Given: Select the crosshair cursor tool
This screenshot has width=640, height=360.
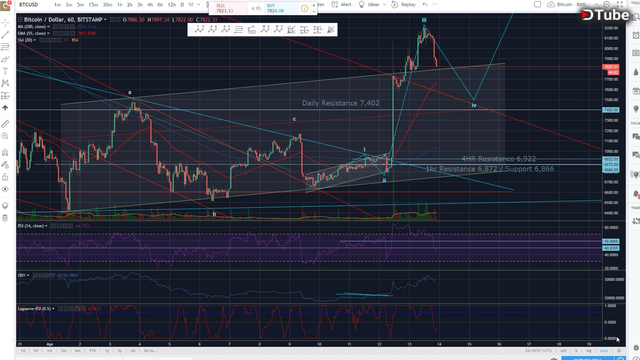Looking at the screenshot, I should point(5,22).
